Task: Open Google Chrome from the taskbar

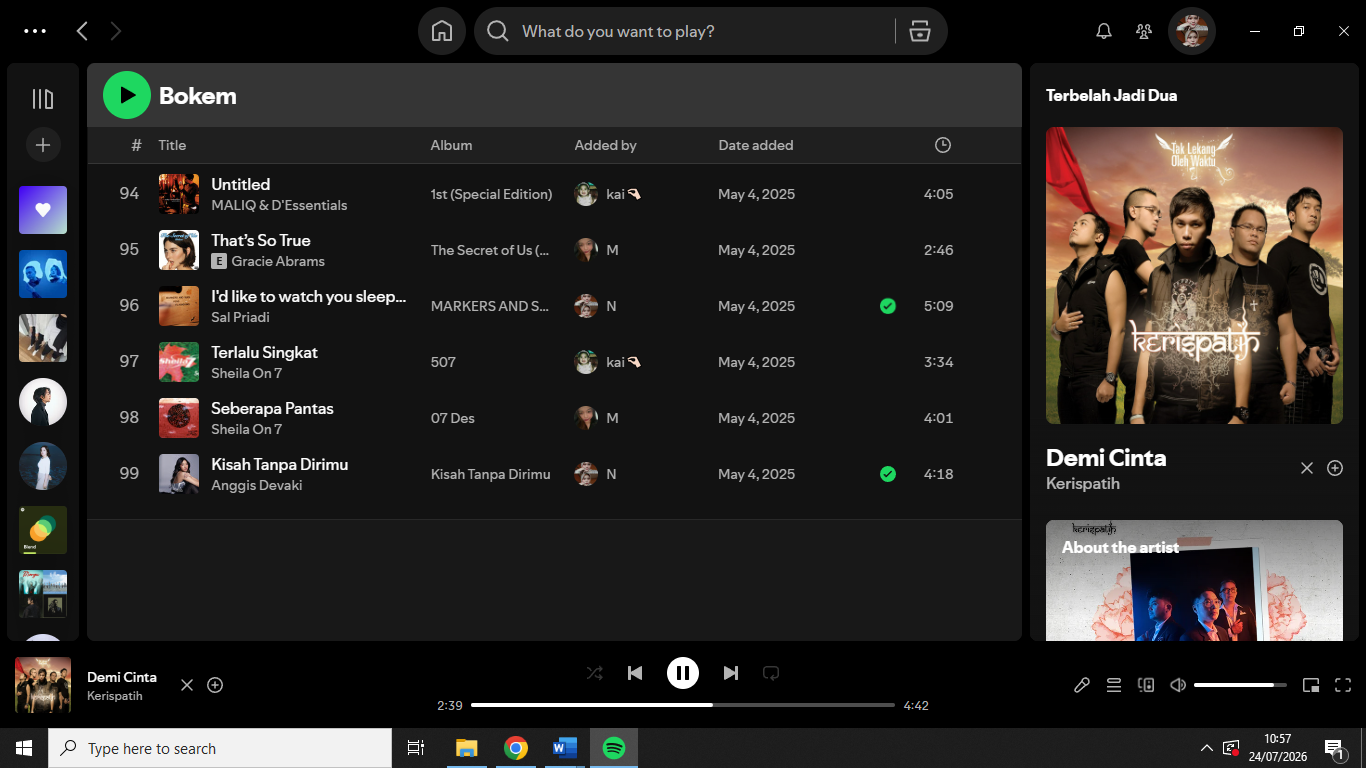Action: tap(516, 748)
